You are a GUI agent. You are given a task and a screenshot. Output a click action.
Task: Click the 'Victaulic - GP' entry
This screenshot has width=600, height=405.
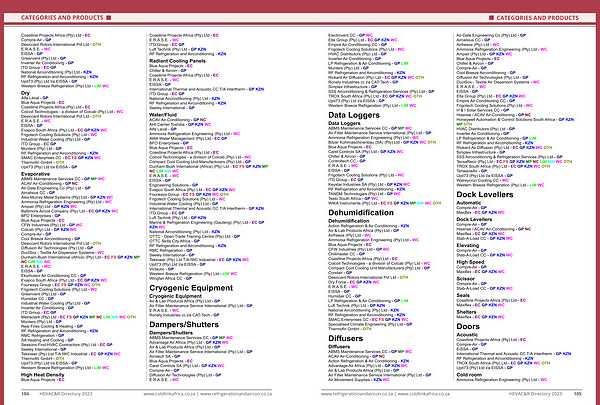coord(161,269)
